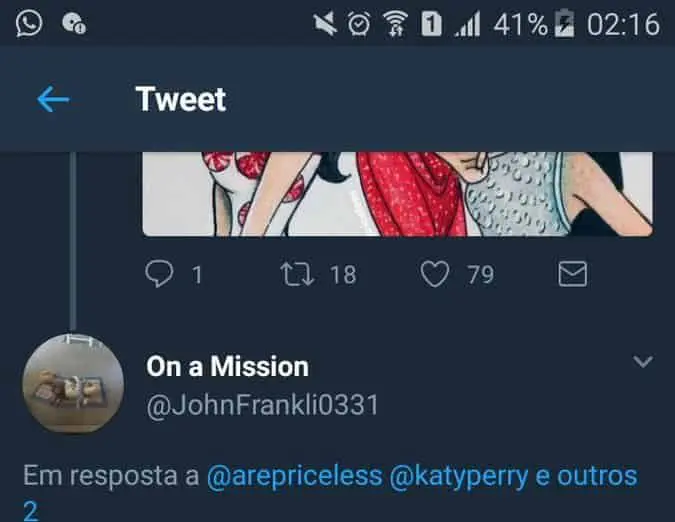
Task: Tap the reply speech bubble icon
Action: 160,274
